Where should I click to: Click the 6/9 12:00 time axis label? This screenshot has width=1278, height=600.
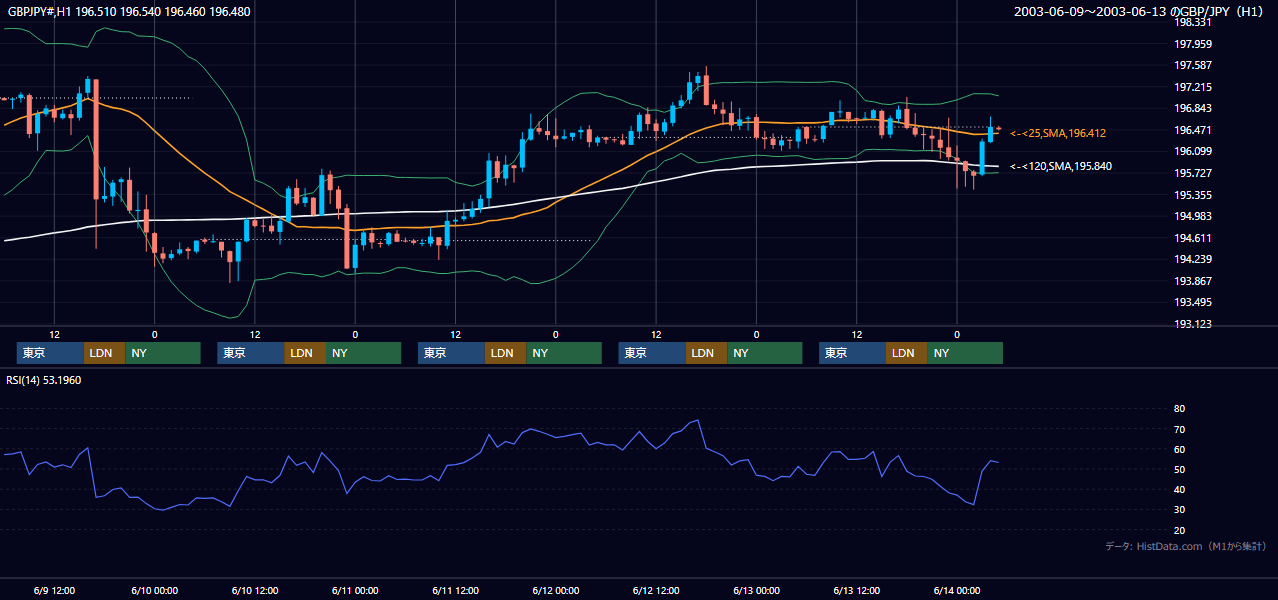click(54, 590)
